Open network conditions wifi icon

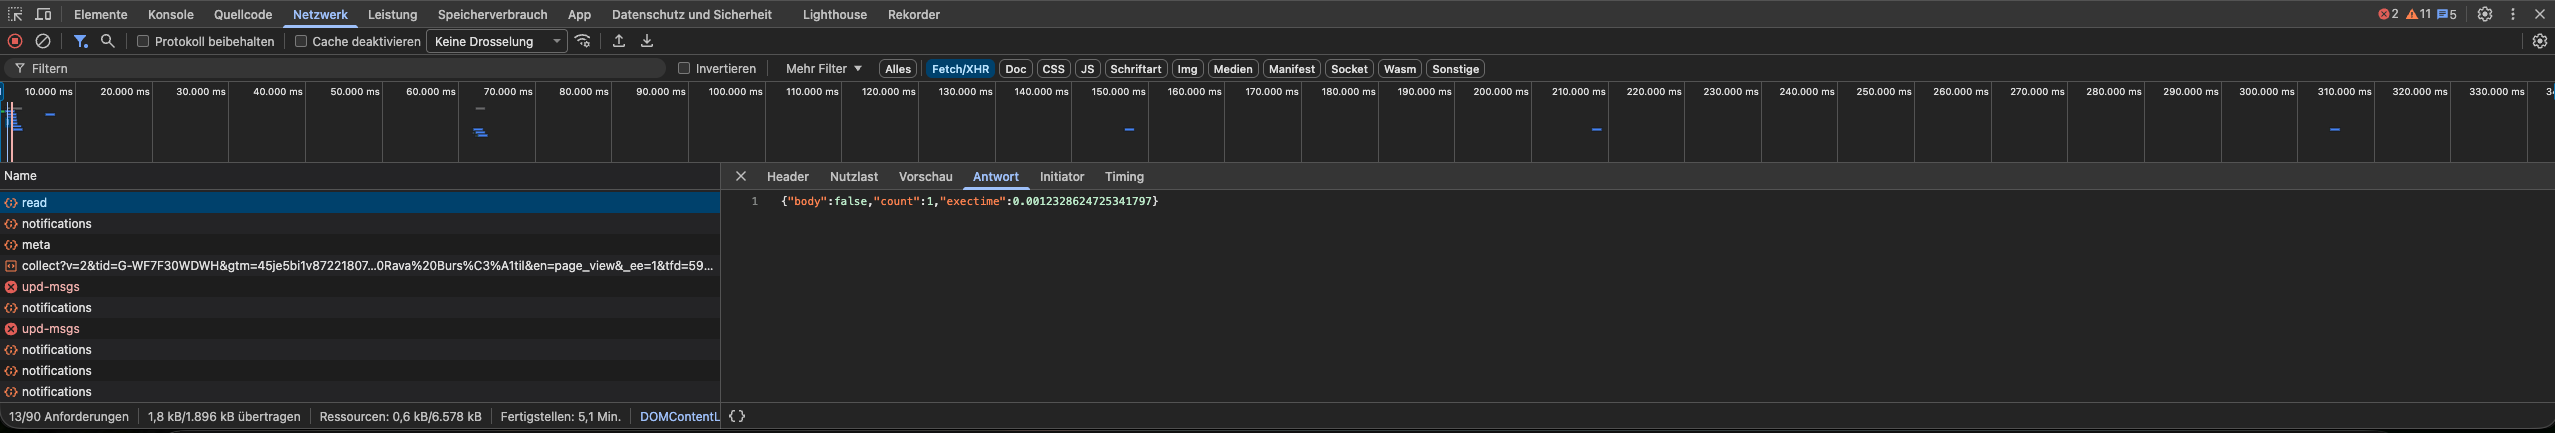click(583, 41)
